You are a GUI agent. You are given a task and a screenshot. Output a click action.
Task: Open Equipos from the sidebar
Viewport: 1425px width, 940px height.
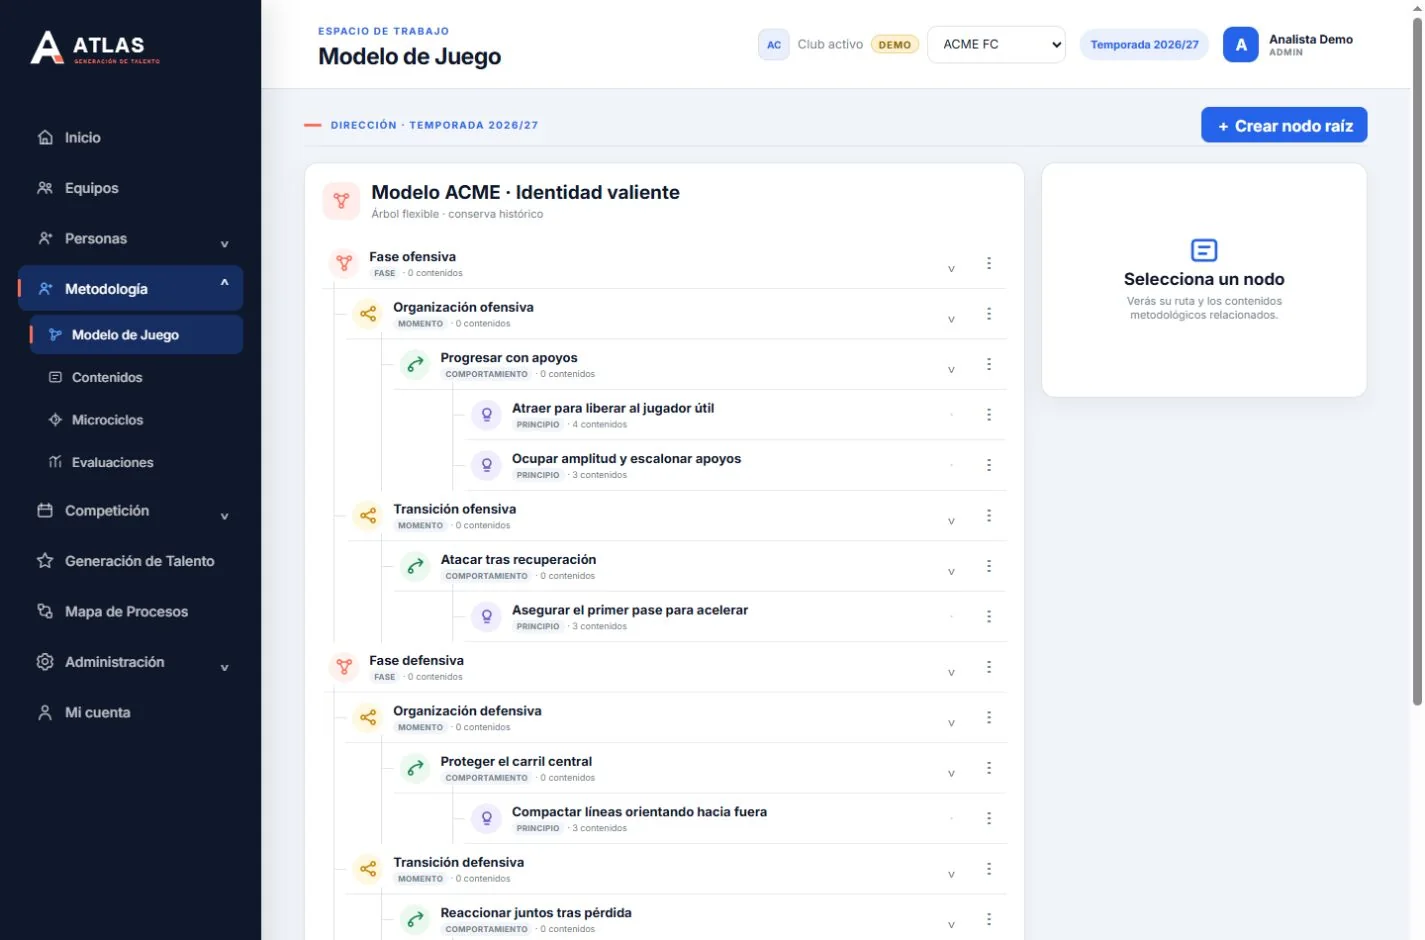(130, 188)
